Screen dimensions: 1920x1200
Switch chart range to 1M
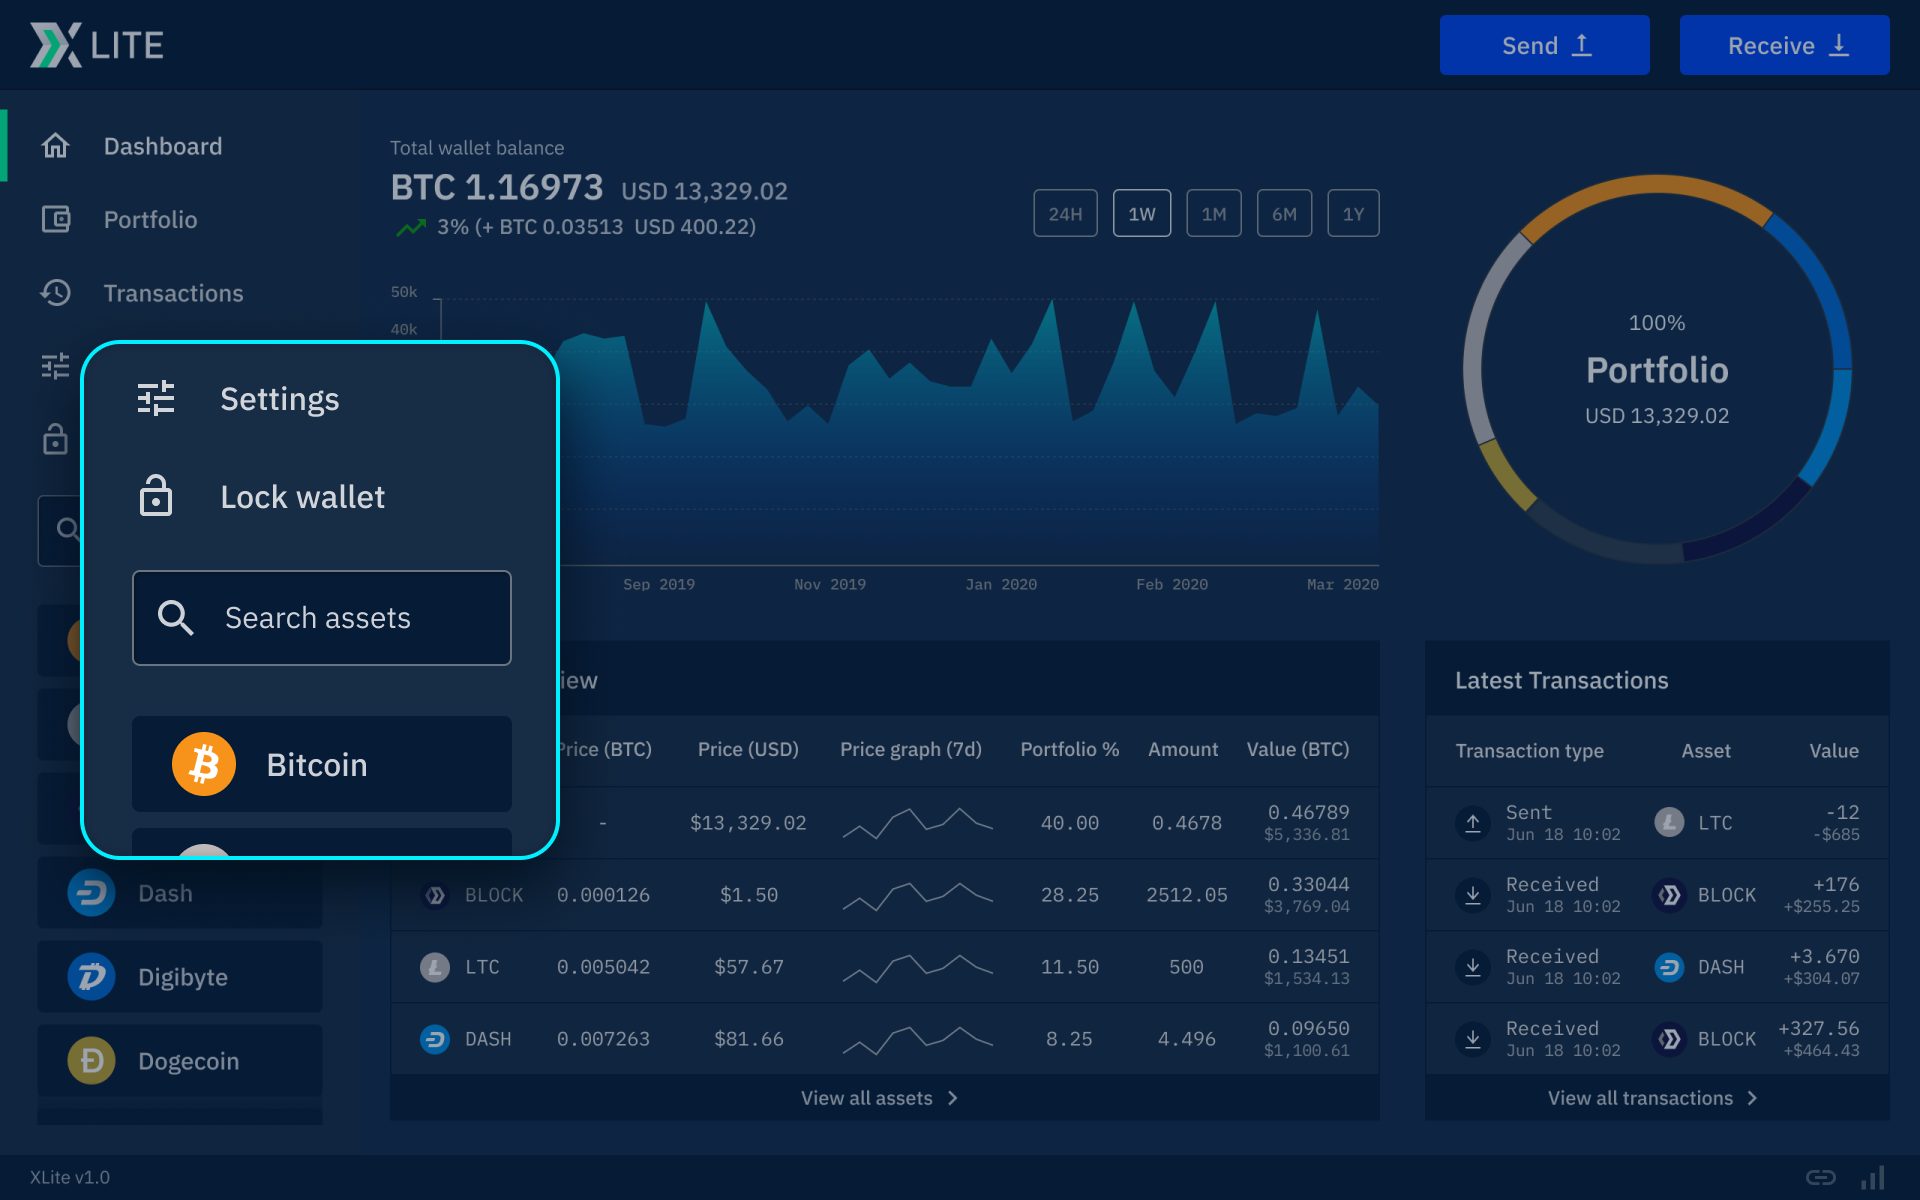[x=1213, y=213]
